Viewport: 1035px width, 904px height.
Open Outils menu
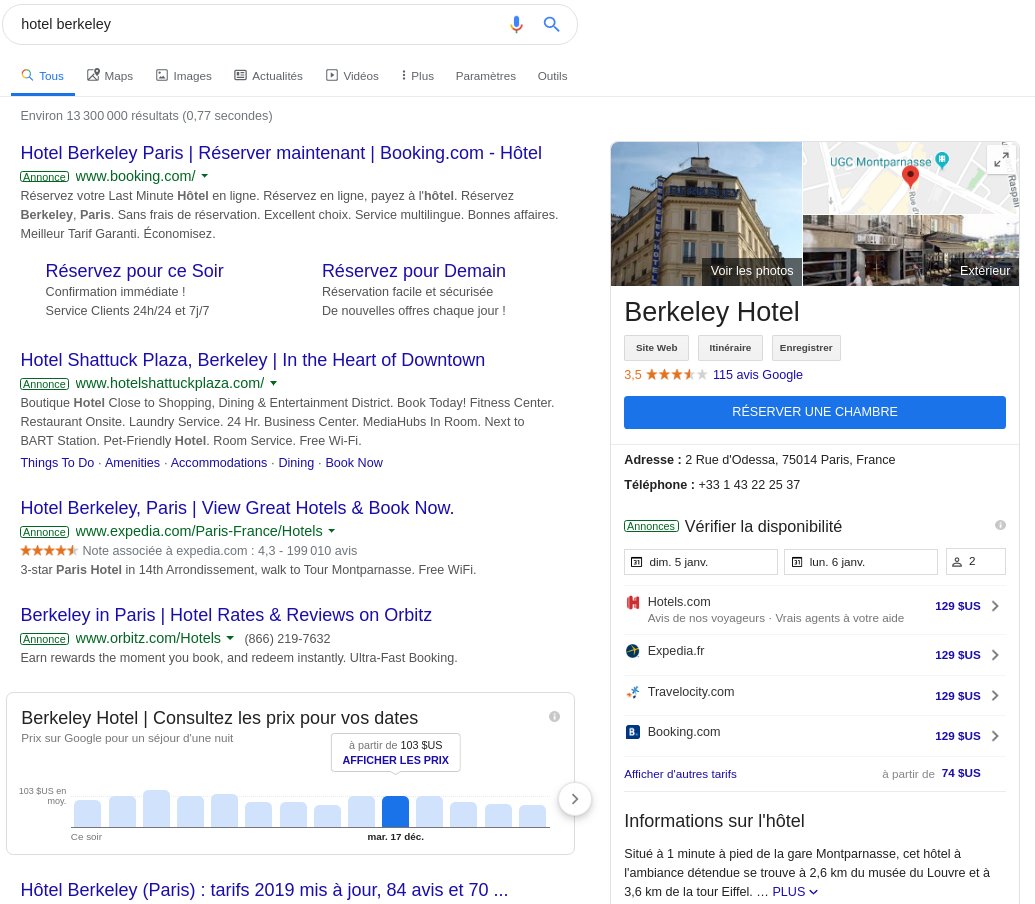[x=552, y=76]
